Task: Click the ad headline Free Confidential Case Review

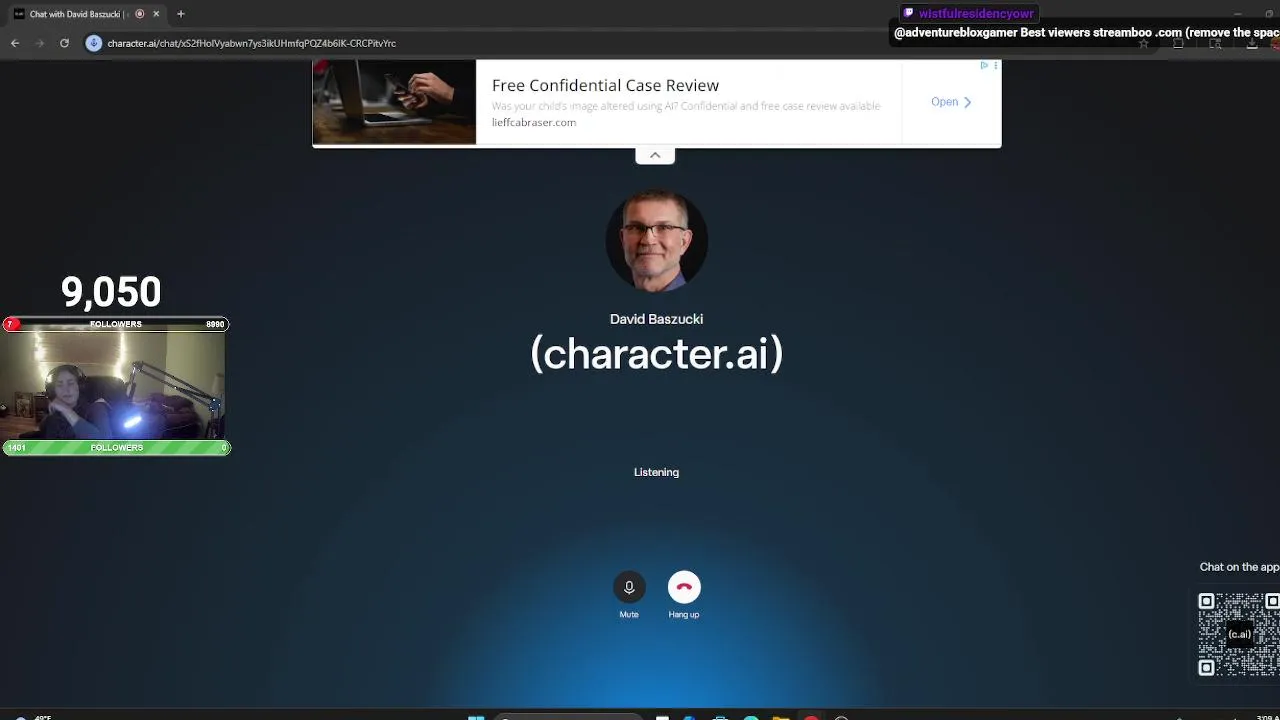Action: (x=605, y=85)
